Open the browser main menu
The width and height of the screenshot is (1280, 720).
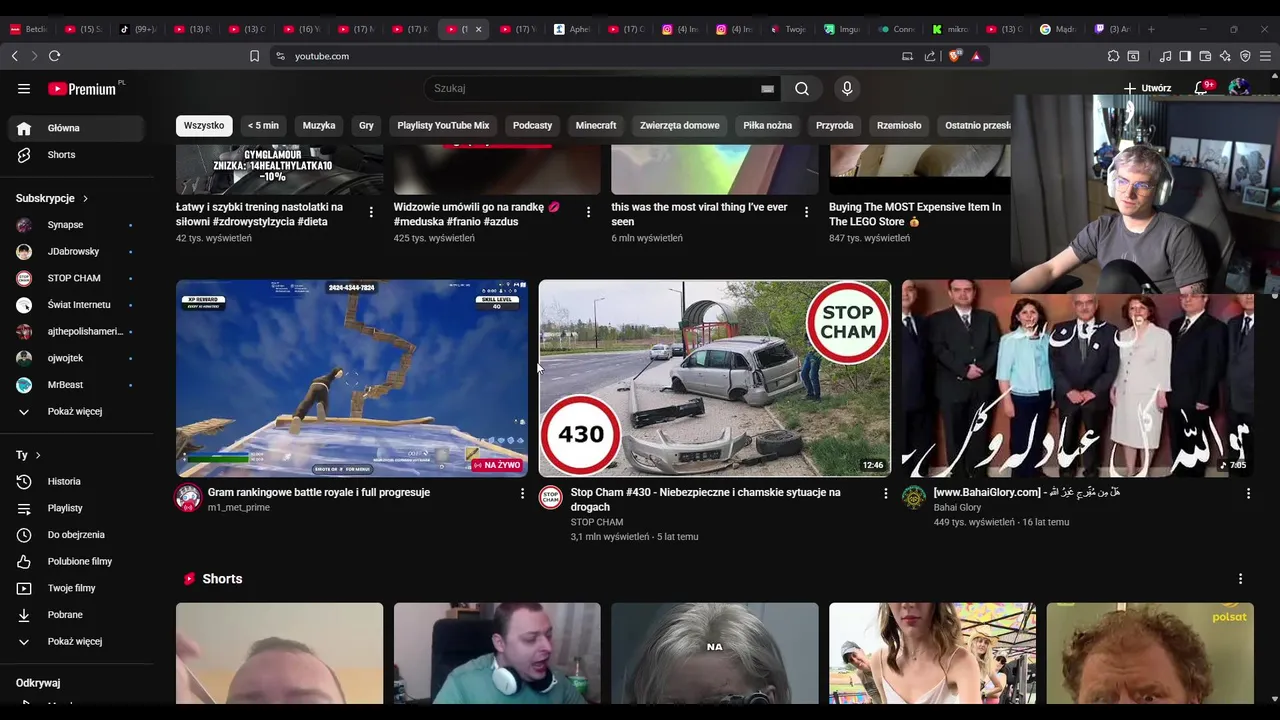pos(1265,56)
